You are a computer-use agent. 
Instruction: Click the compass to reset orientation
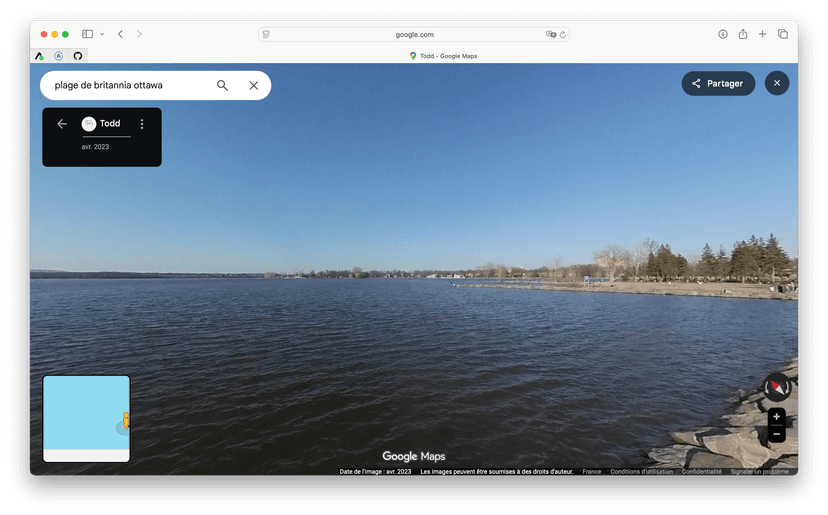777,387
